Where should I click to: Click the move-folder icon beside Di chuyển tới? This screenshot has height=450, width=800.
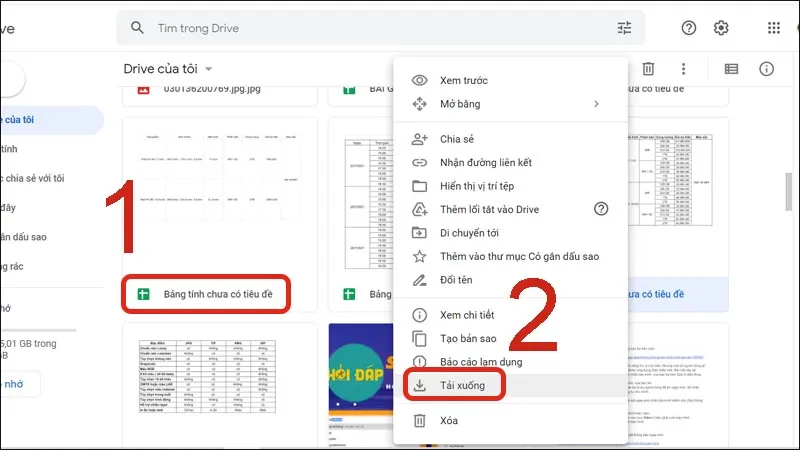419,233
